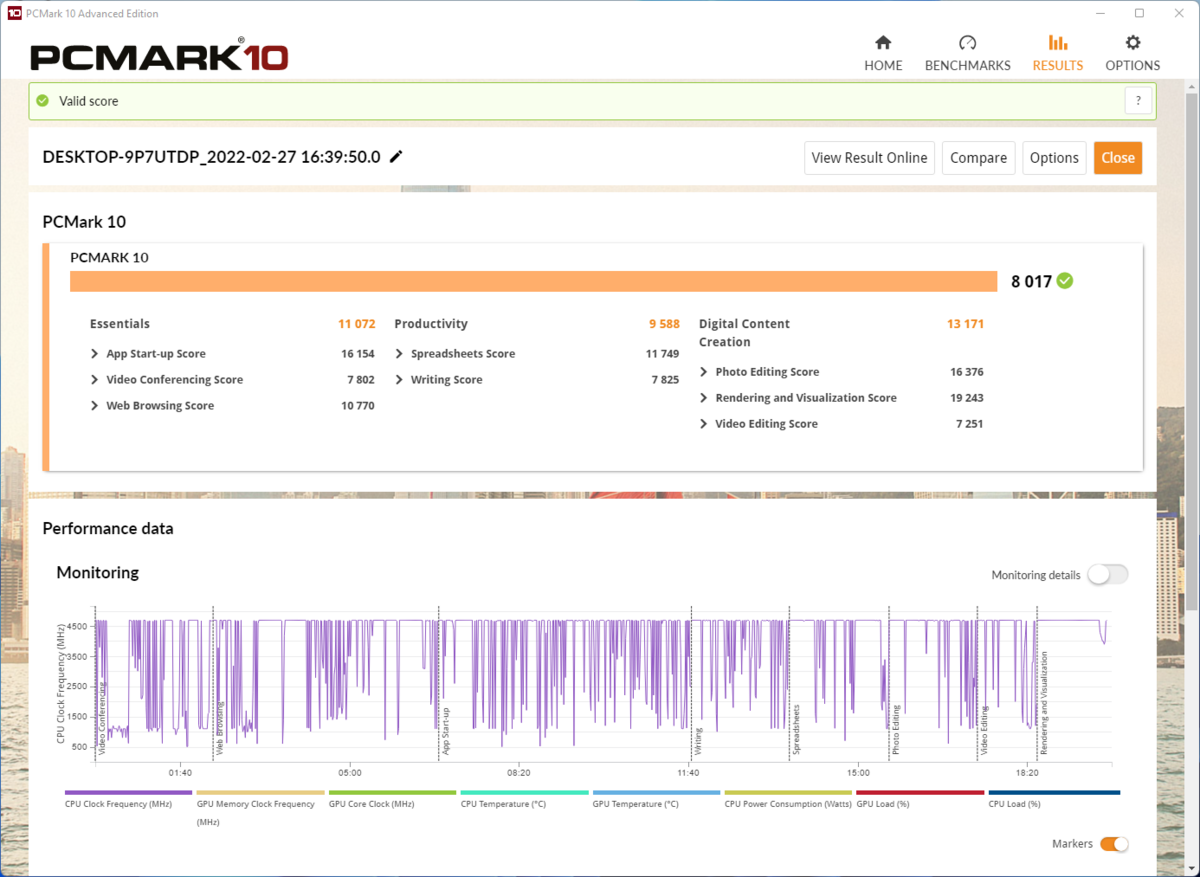1200x877 pixels.
Task: Click the Spreadsheets chart marker
Action: point(797,730)
